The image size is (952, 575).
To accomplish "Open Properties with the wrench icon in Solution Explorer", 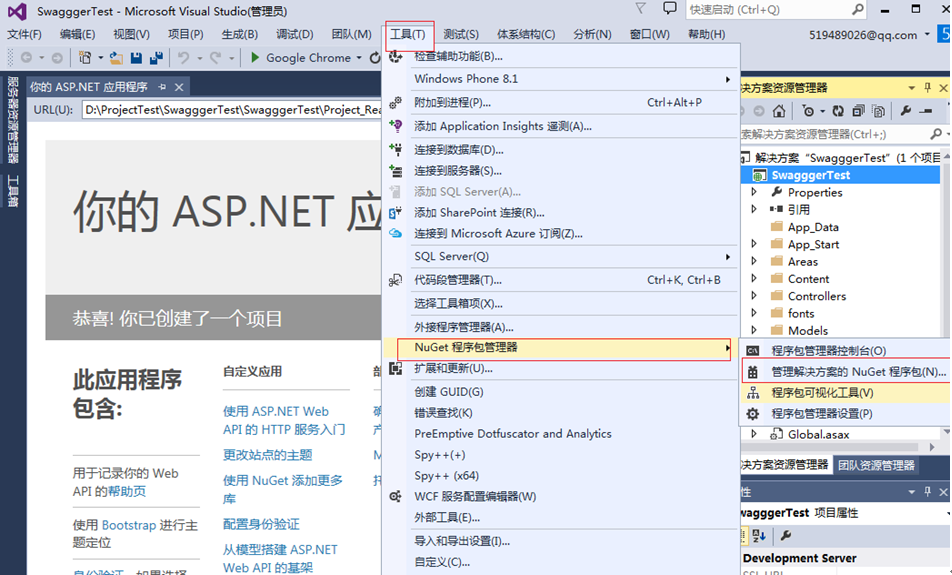I will [906, 111].
